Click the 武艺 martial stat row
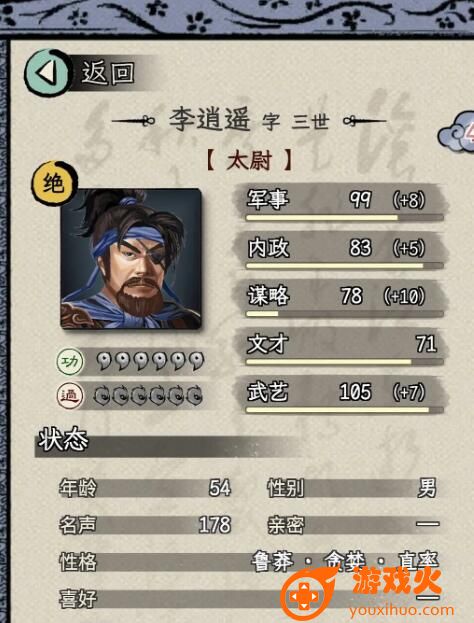Image resolution: width=474 pixels, height=623 pixels. coord(341,395)
